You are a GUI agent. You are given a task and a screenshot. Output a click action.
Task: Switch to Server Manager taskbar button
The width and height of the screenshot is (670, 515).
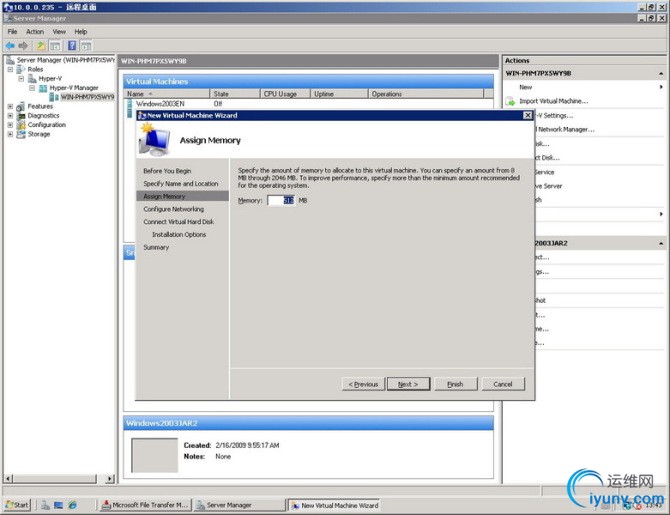click(x=239, y=505)
